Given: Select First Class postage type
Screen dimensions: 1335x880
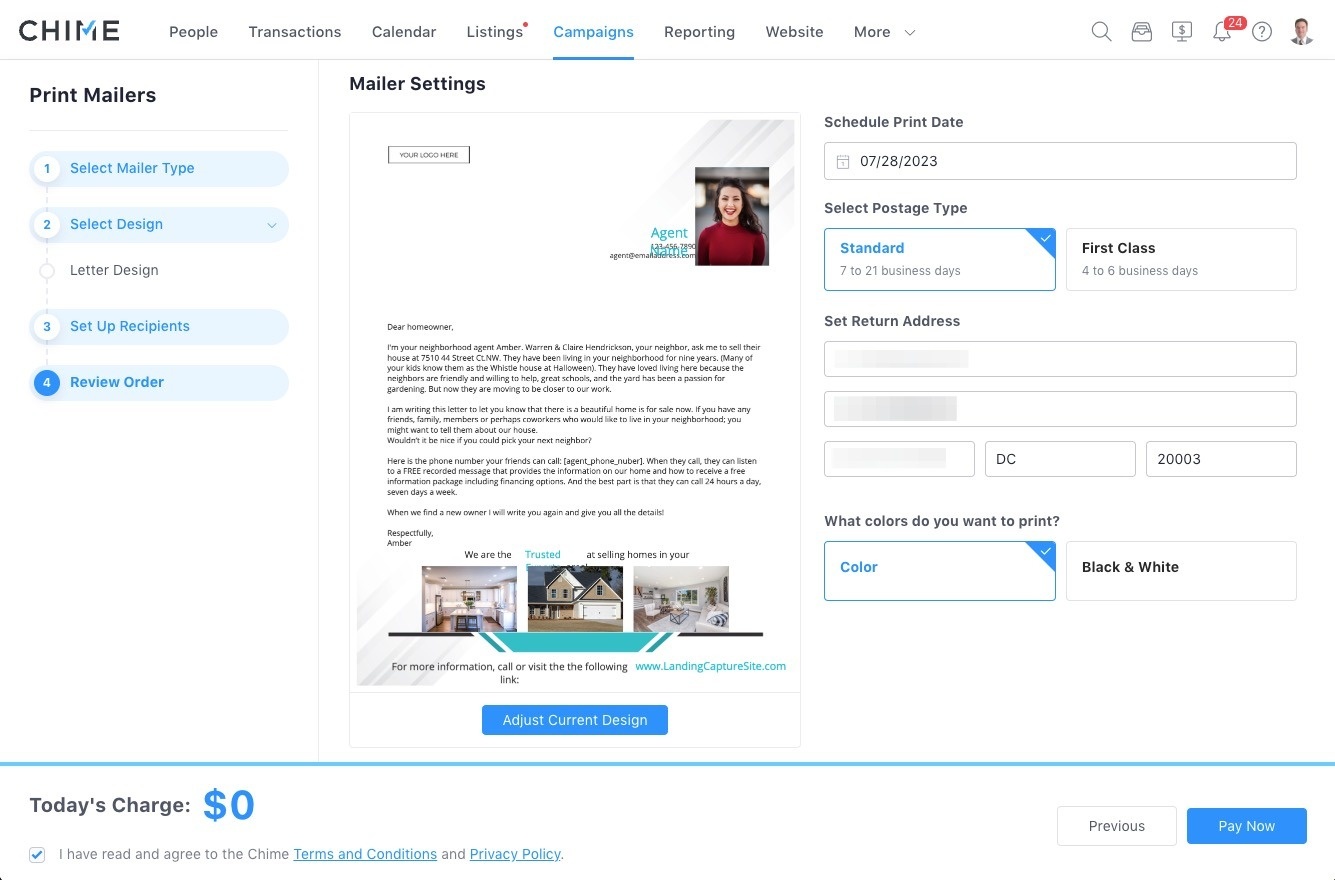Looking at the screenshot, I should point(1181,259).
